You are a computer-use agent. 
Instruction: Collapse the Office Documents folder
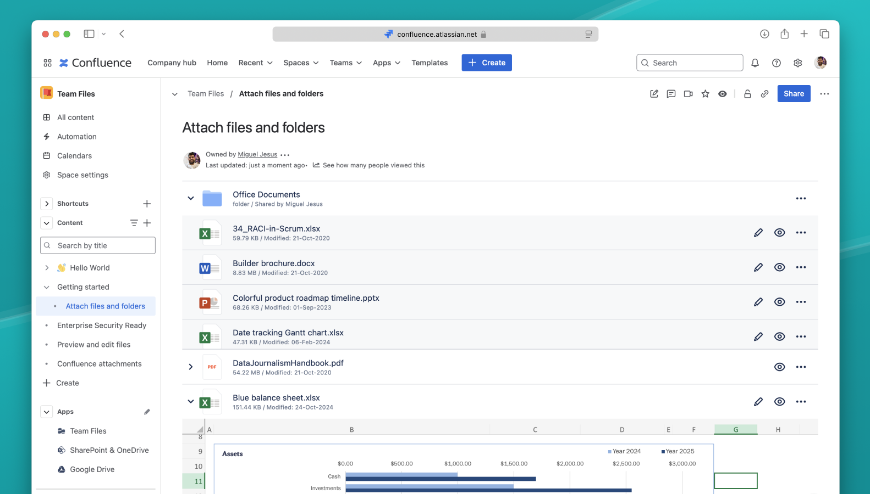click(190, 198)
